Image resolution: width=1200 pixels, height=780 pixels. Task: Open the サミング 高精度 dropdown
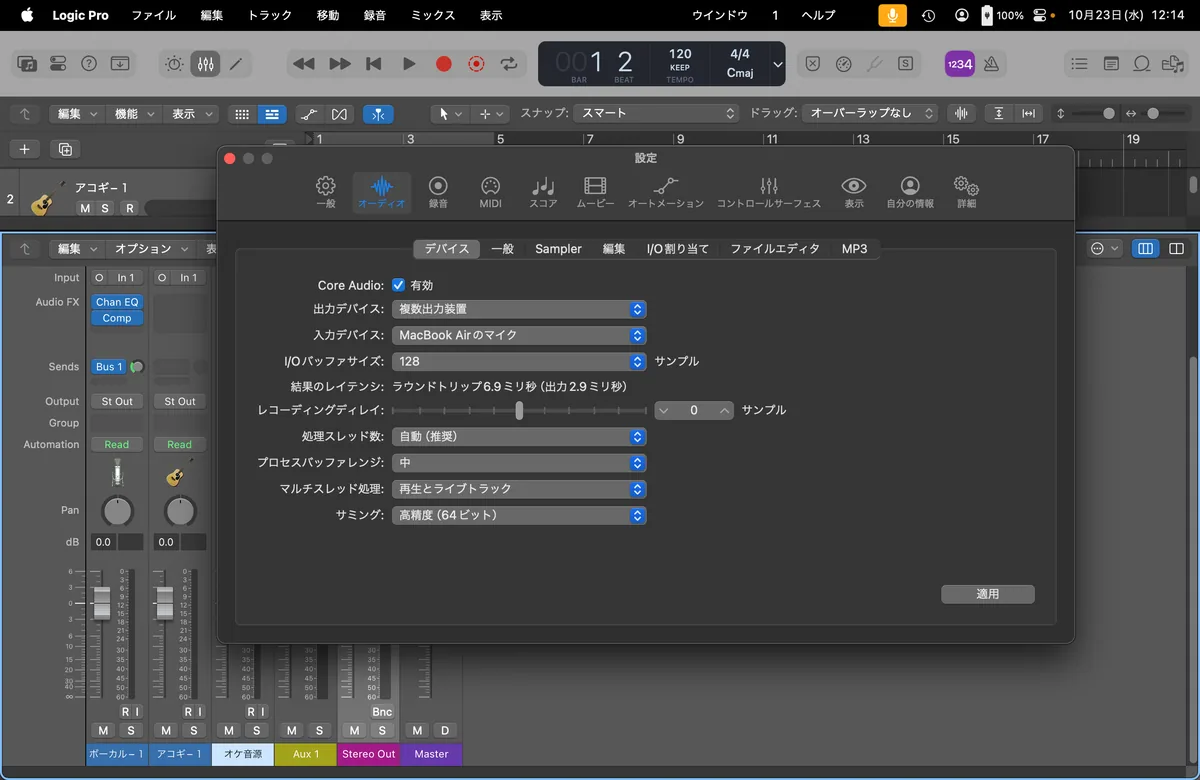pyautogui.click(x=519, y=515)
